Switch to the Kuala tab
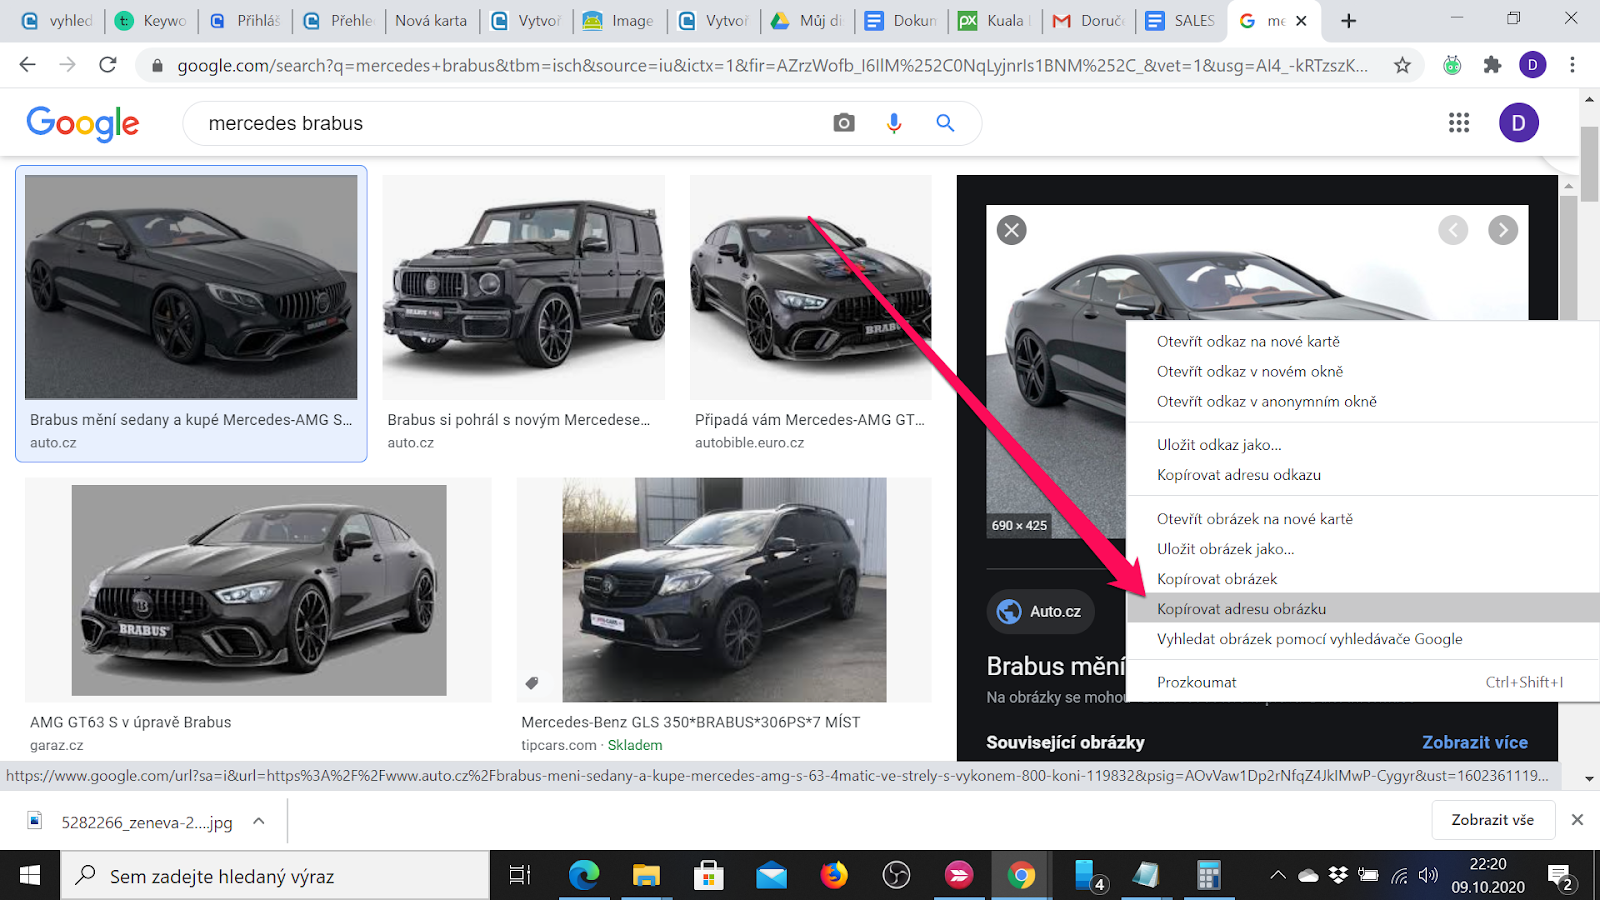 [x=993, y=20]
